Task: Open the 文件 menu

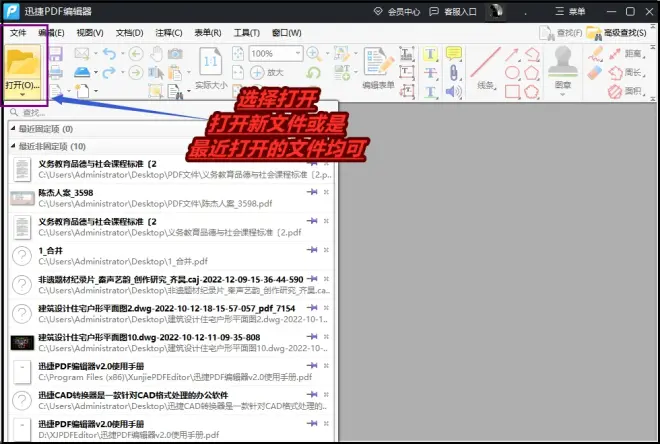Action: (18, 33)
